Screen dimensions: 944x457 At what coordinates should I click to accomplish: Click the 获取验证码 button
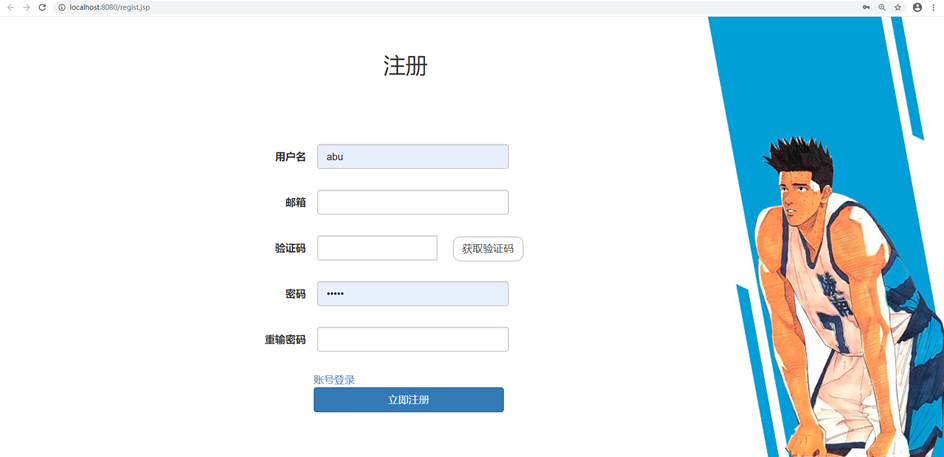[488, 249]
